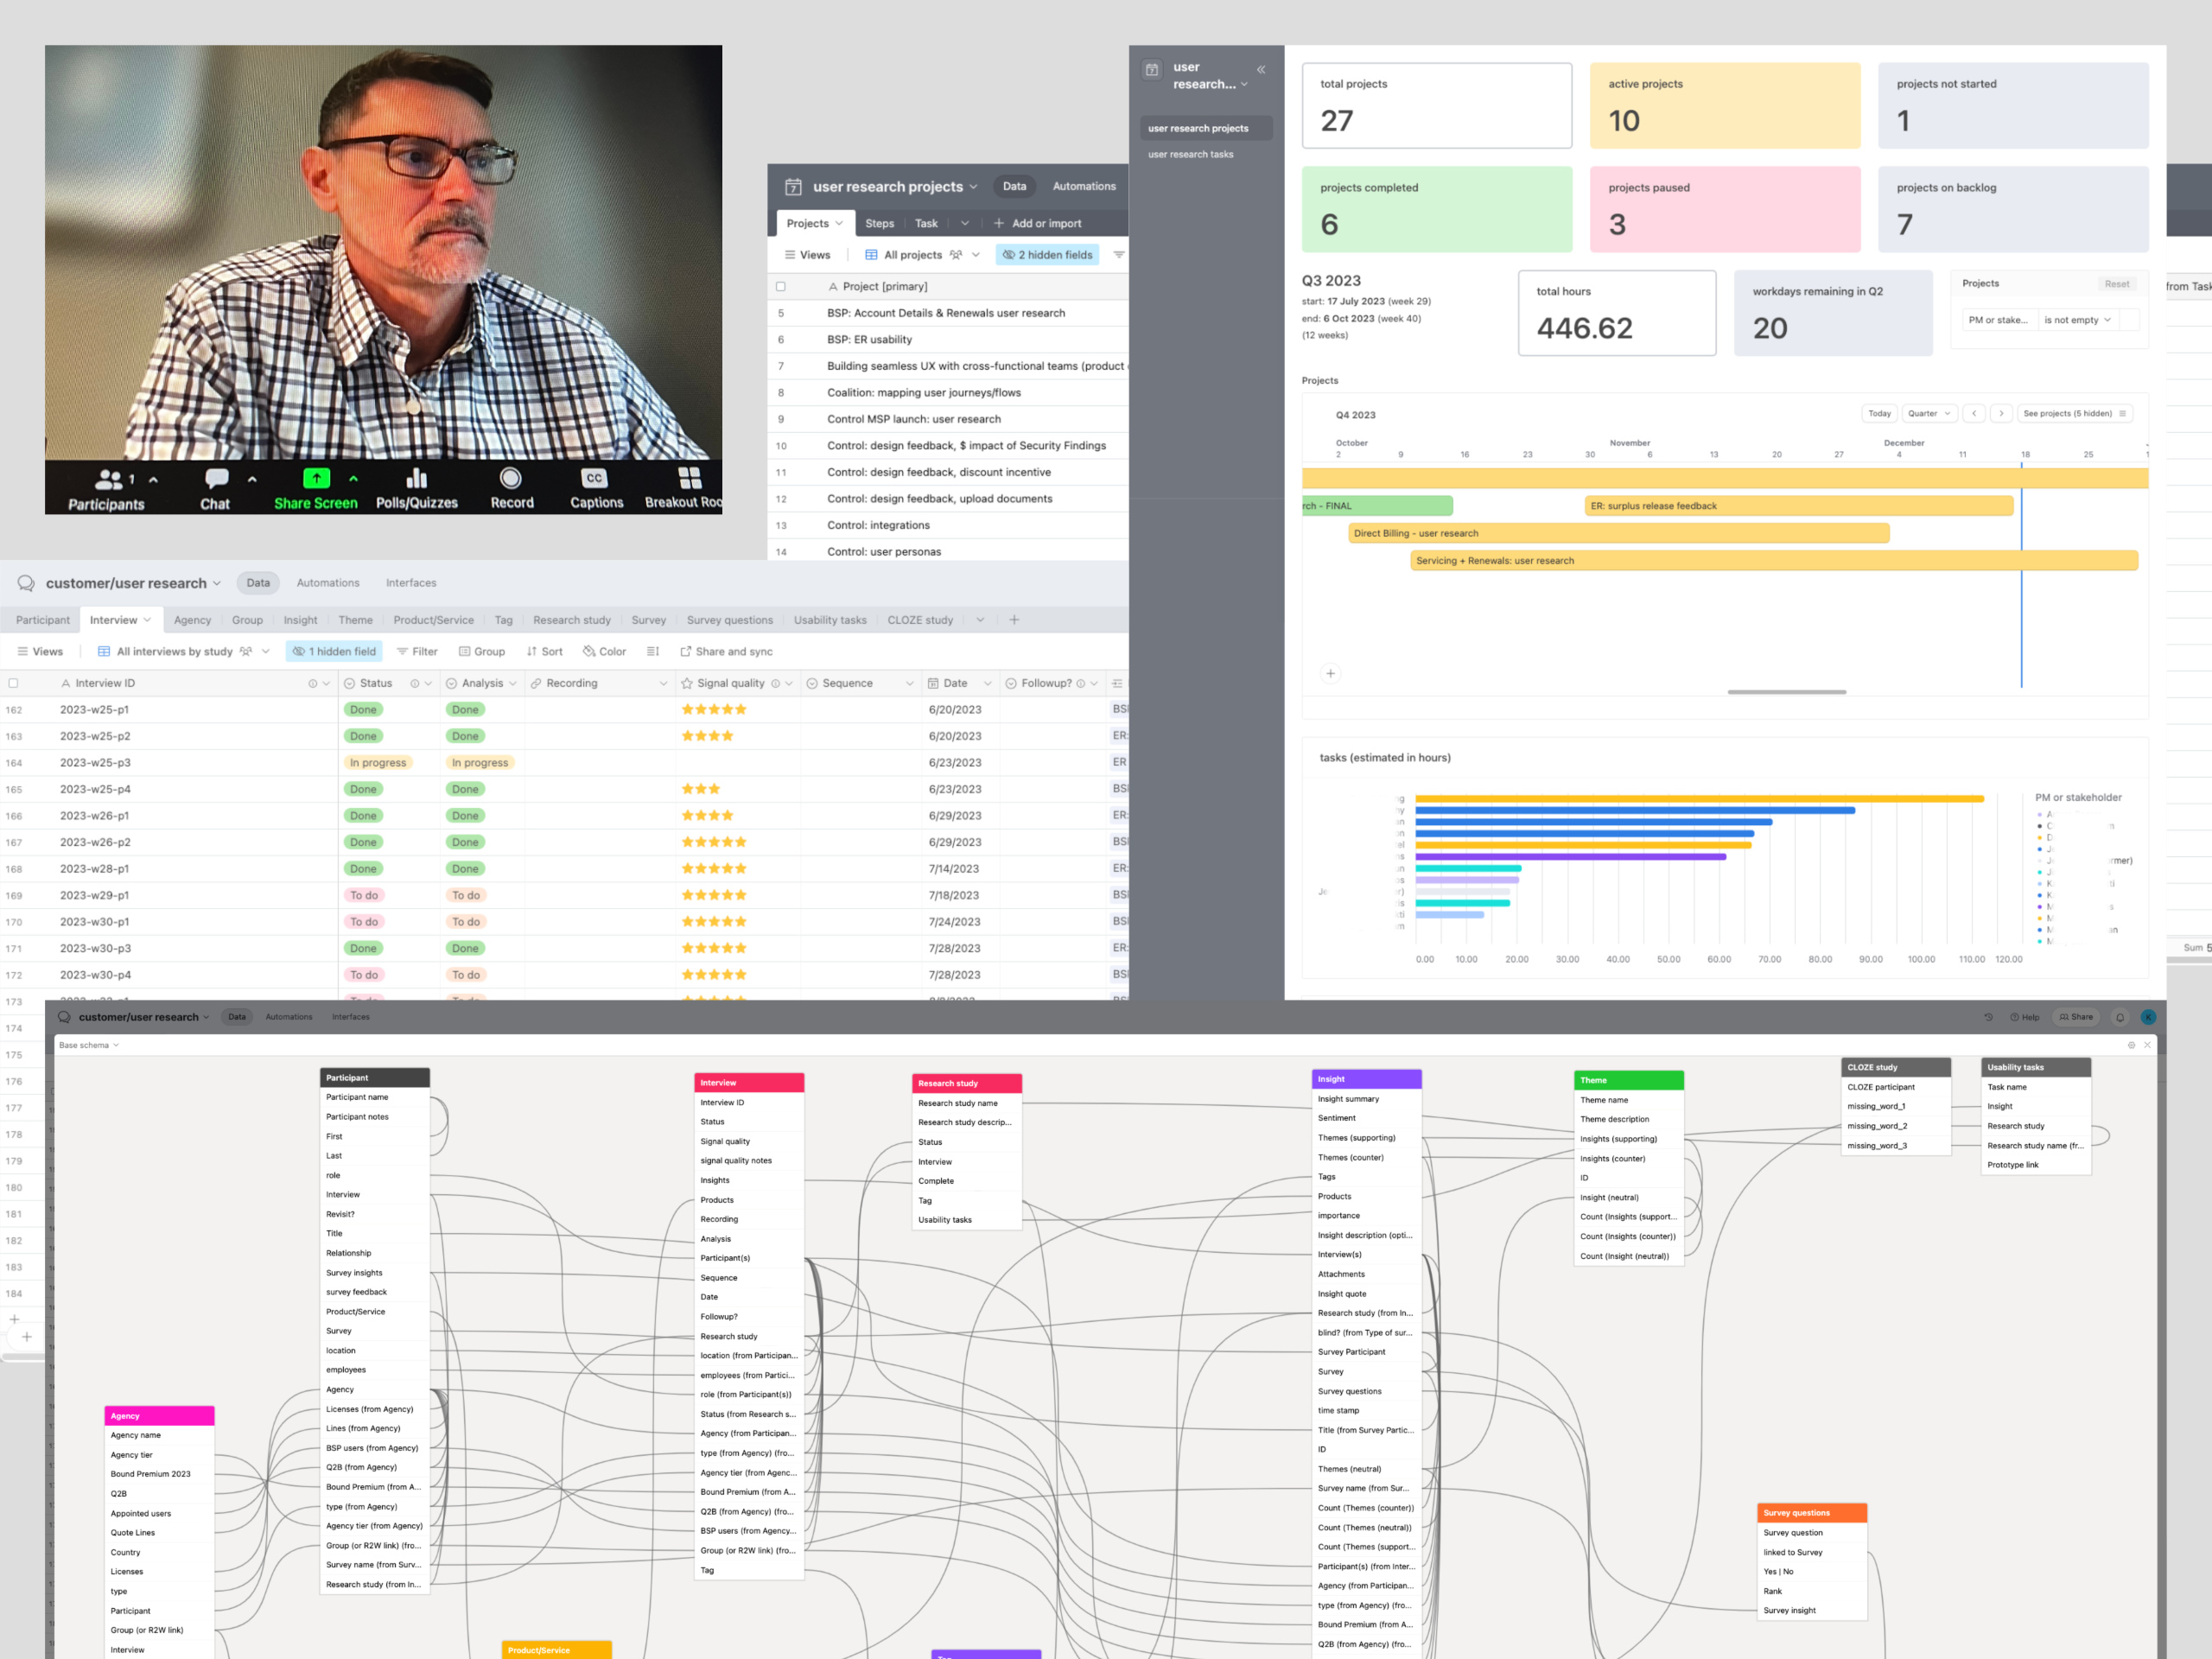Image resolution: width=2212 pixels, height=1659 pixels.
Task: Open the Filter tool in the Interview table toolbar
Action: click(x=418, y=651)
